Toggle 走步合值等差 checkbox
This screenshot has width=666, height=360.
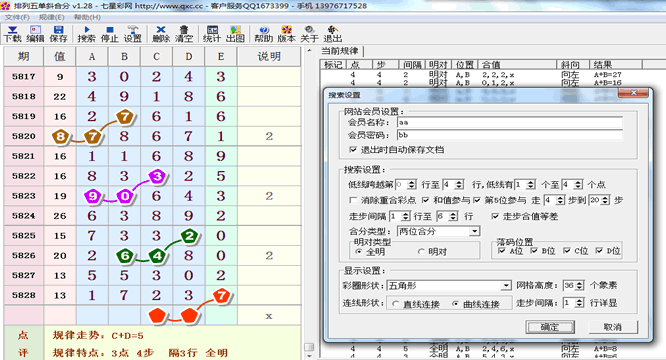tap(495, 217)
